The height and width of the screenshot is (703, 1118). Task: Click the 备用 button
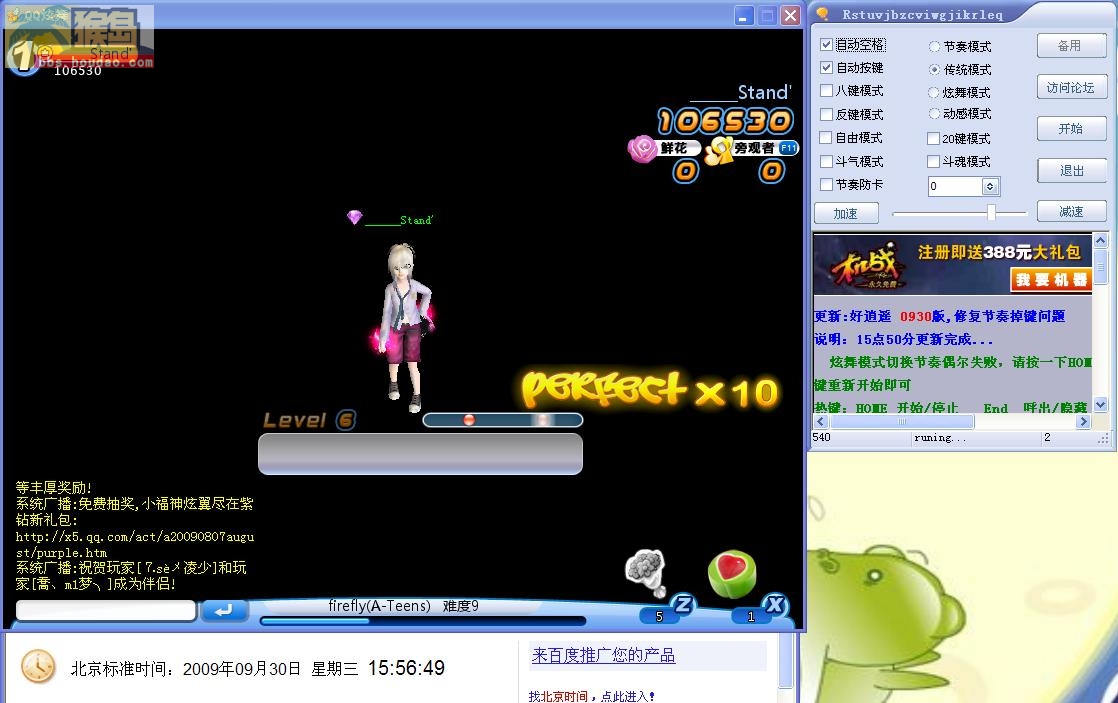(x=1071, y=46)
